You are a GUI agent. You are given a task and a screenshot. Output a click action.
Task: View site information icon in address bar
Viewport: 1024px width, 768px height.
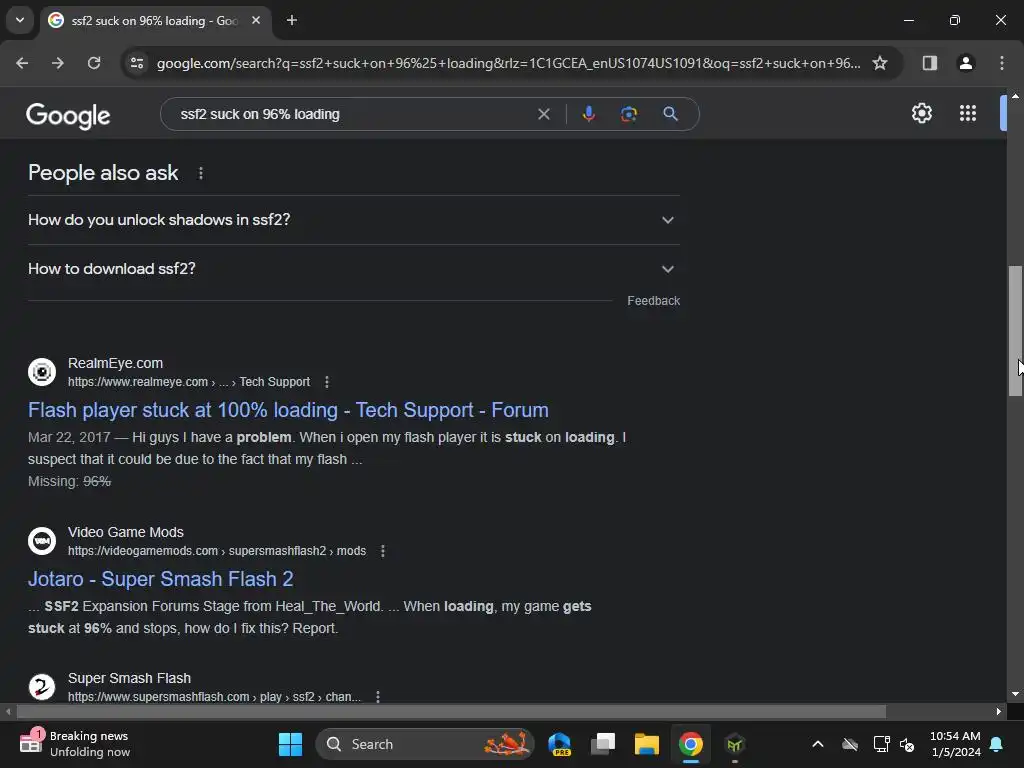137,63
